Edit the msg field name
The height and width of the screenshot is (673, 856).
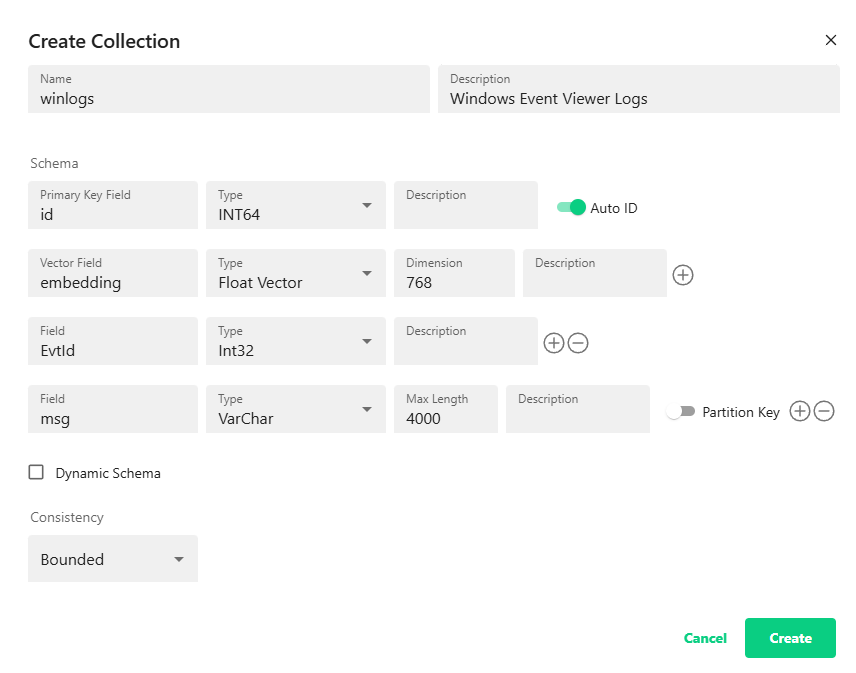[x=113, y=409]
